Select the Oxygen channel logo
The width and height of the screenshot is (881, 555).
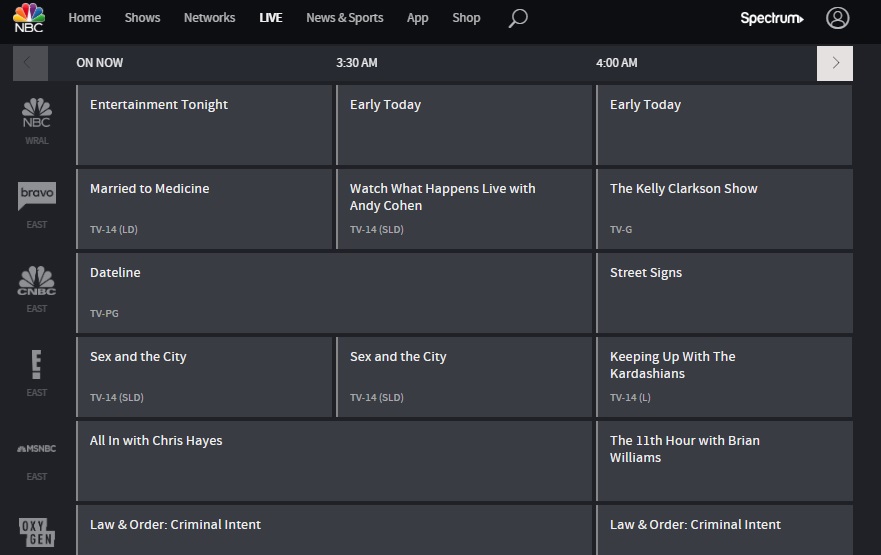[37, 532]
